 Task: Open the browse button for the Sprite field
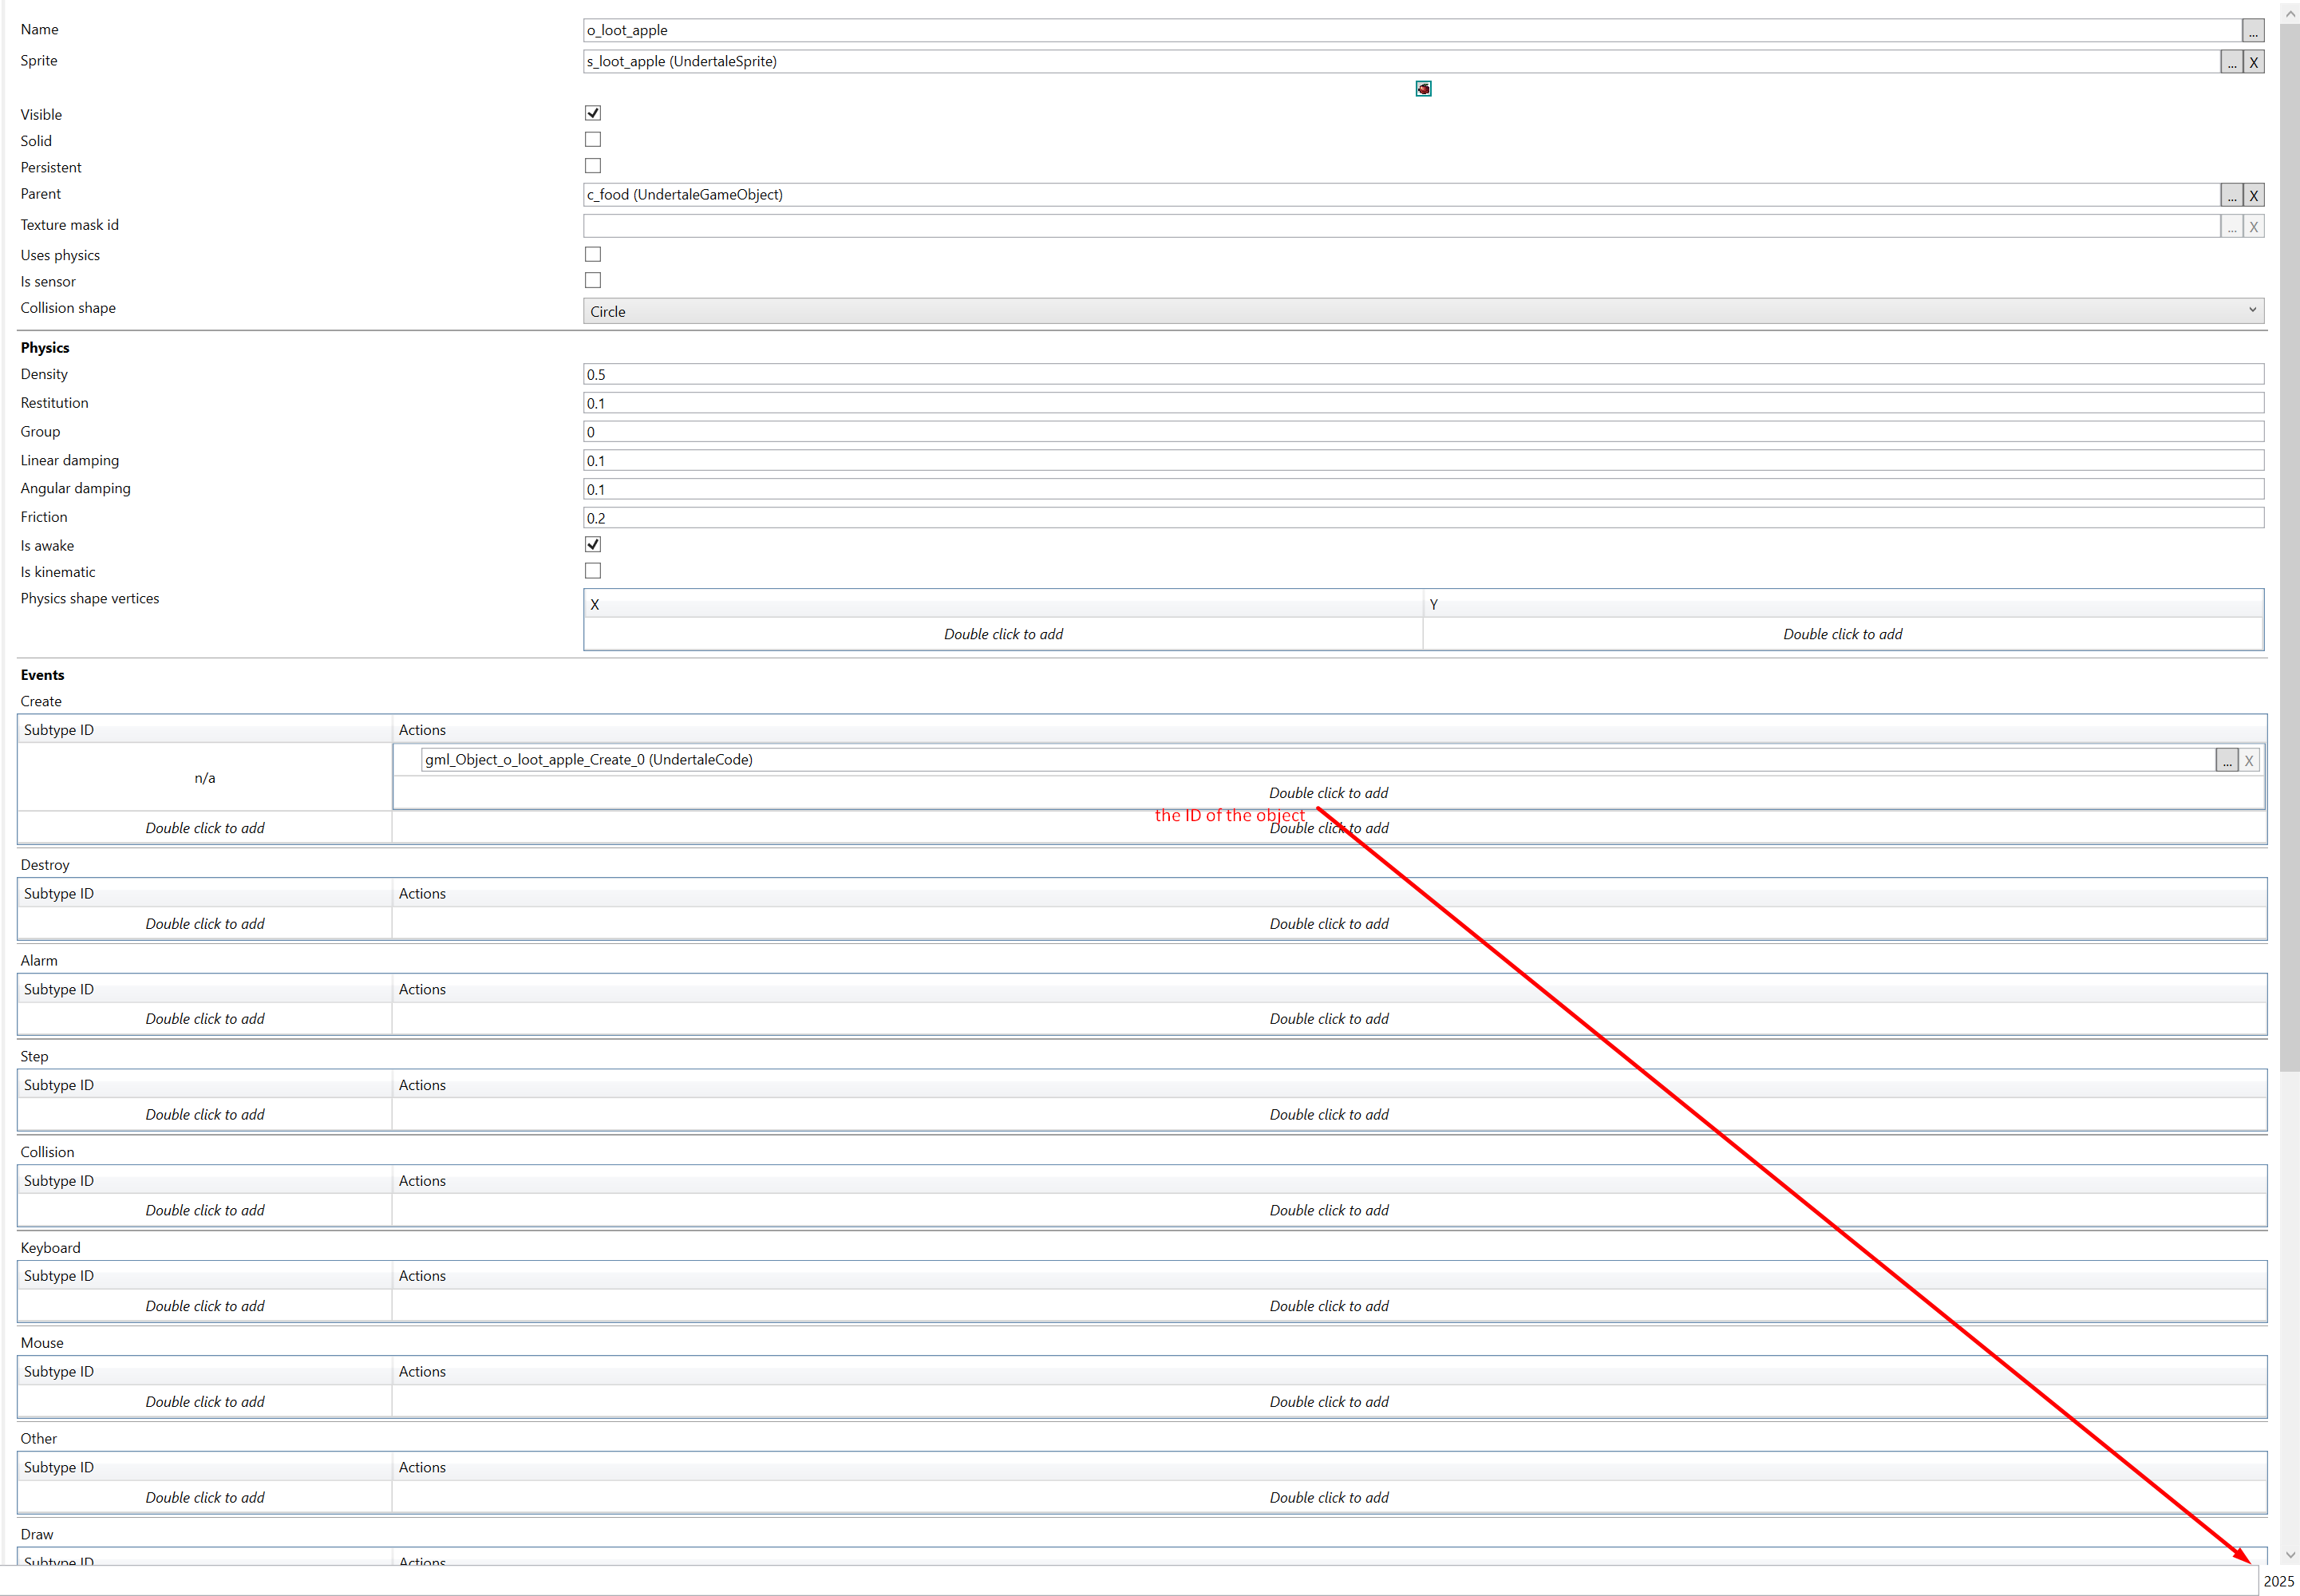(x=2231, y=62)
